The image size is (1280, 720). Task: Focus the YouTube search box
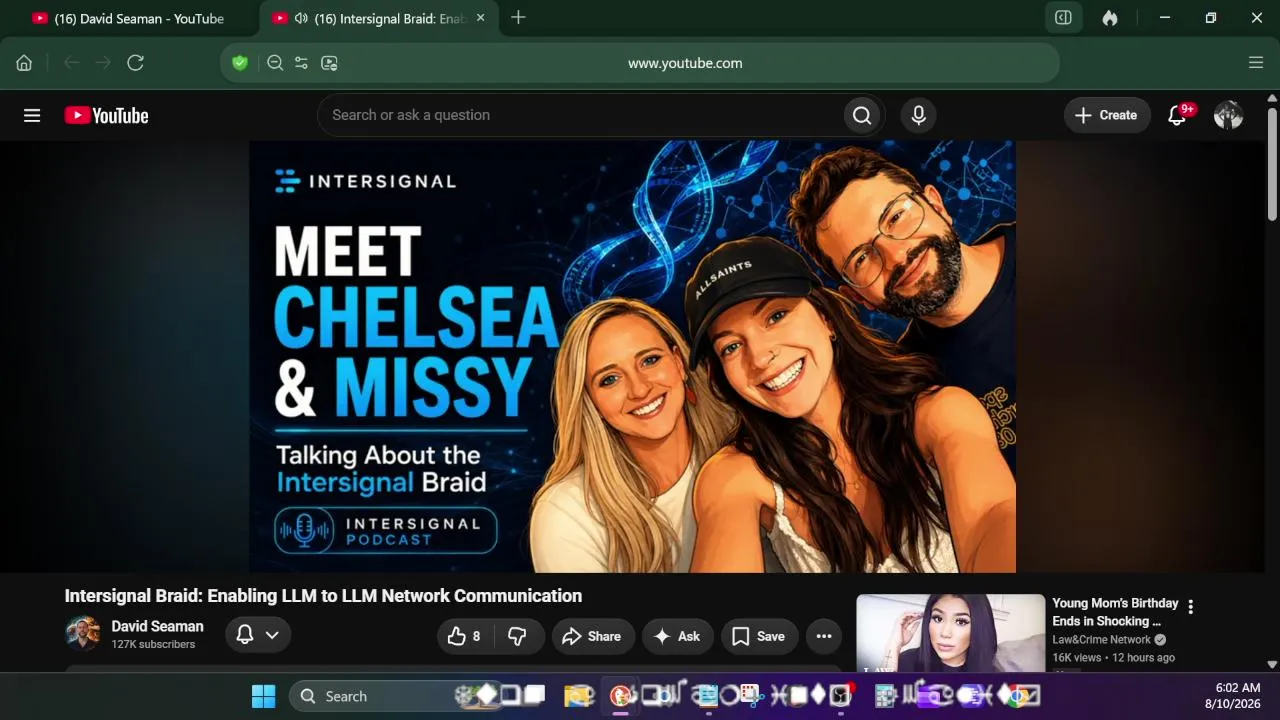[580, 115]
